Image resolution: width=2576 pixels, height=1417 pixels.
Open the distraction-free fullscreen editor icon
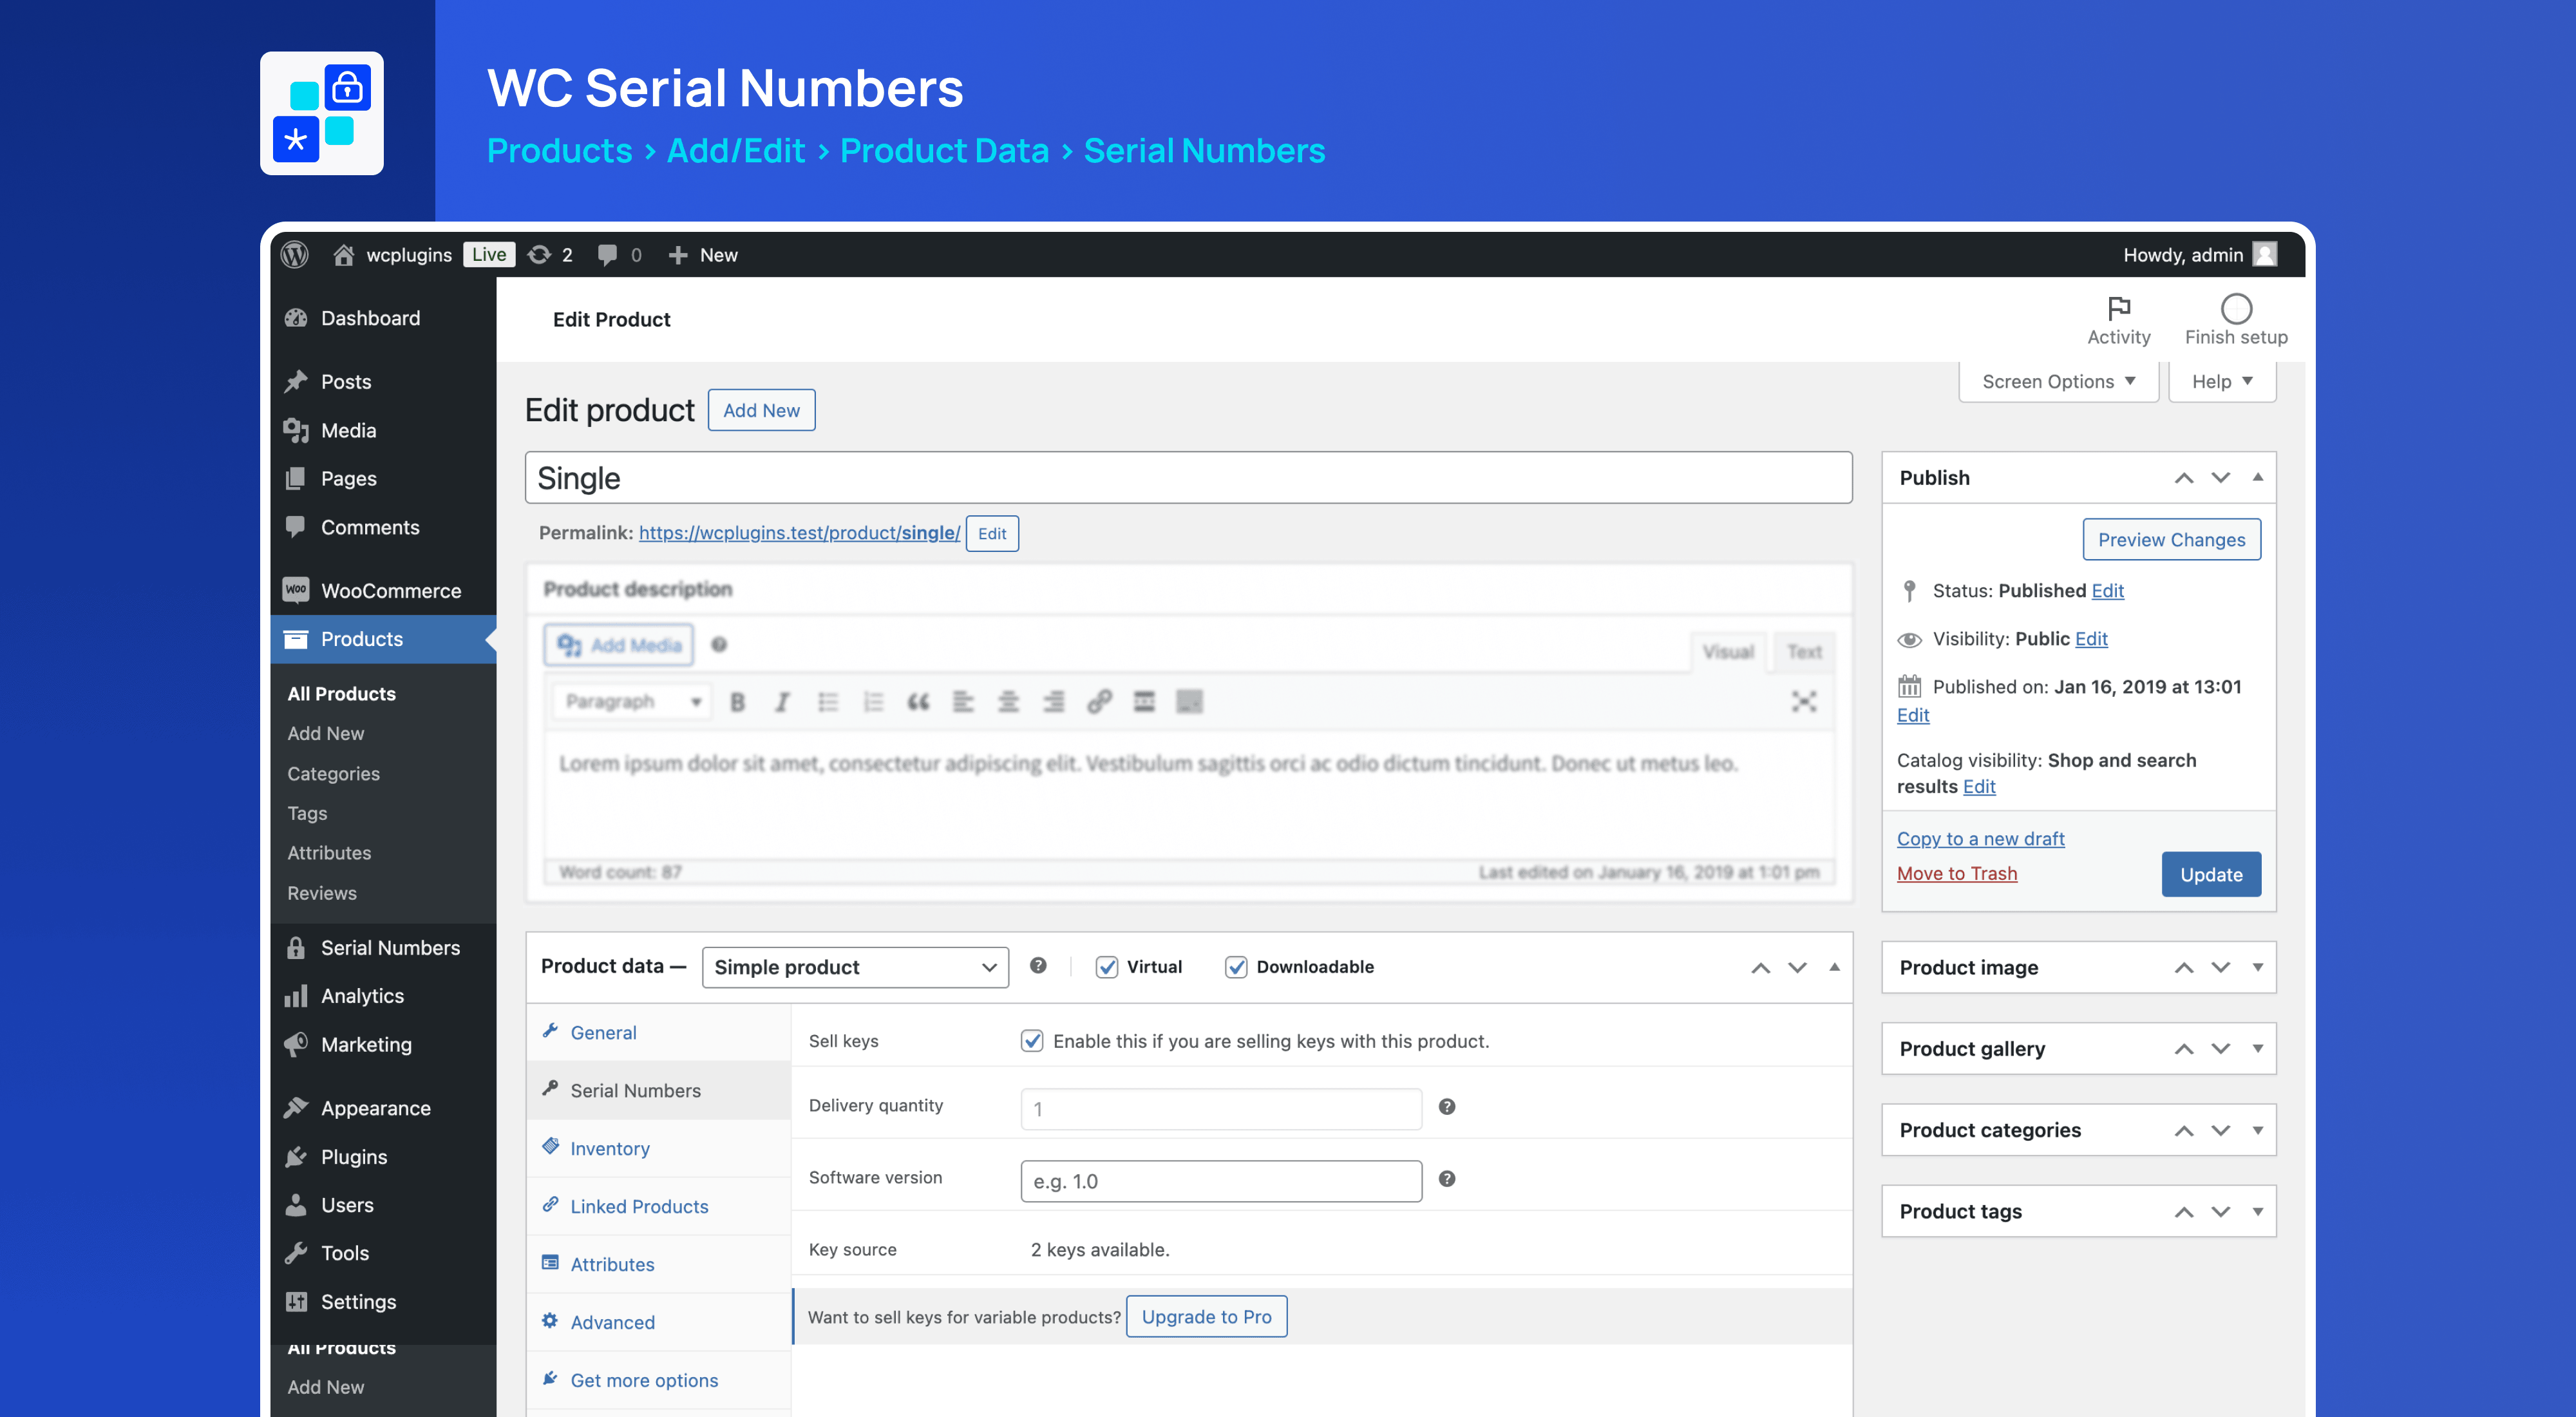(1804, 701)
